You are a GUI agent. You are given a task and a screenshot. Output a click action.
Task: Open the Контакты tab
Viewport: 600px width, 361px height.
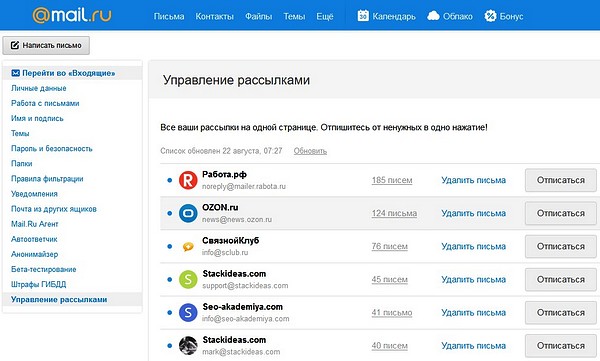pos(214,16)
